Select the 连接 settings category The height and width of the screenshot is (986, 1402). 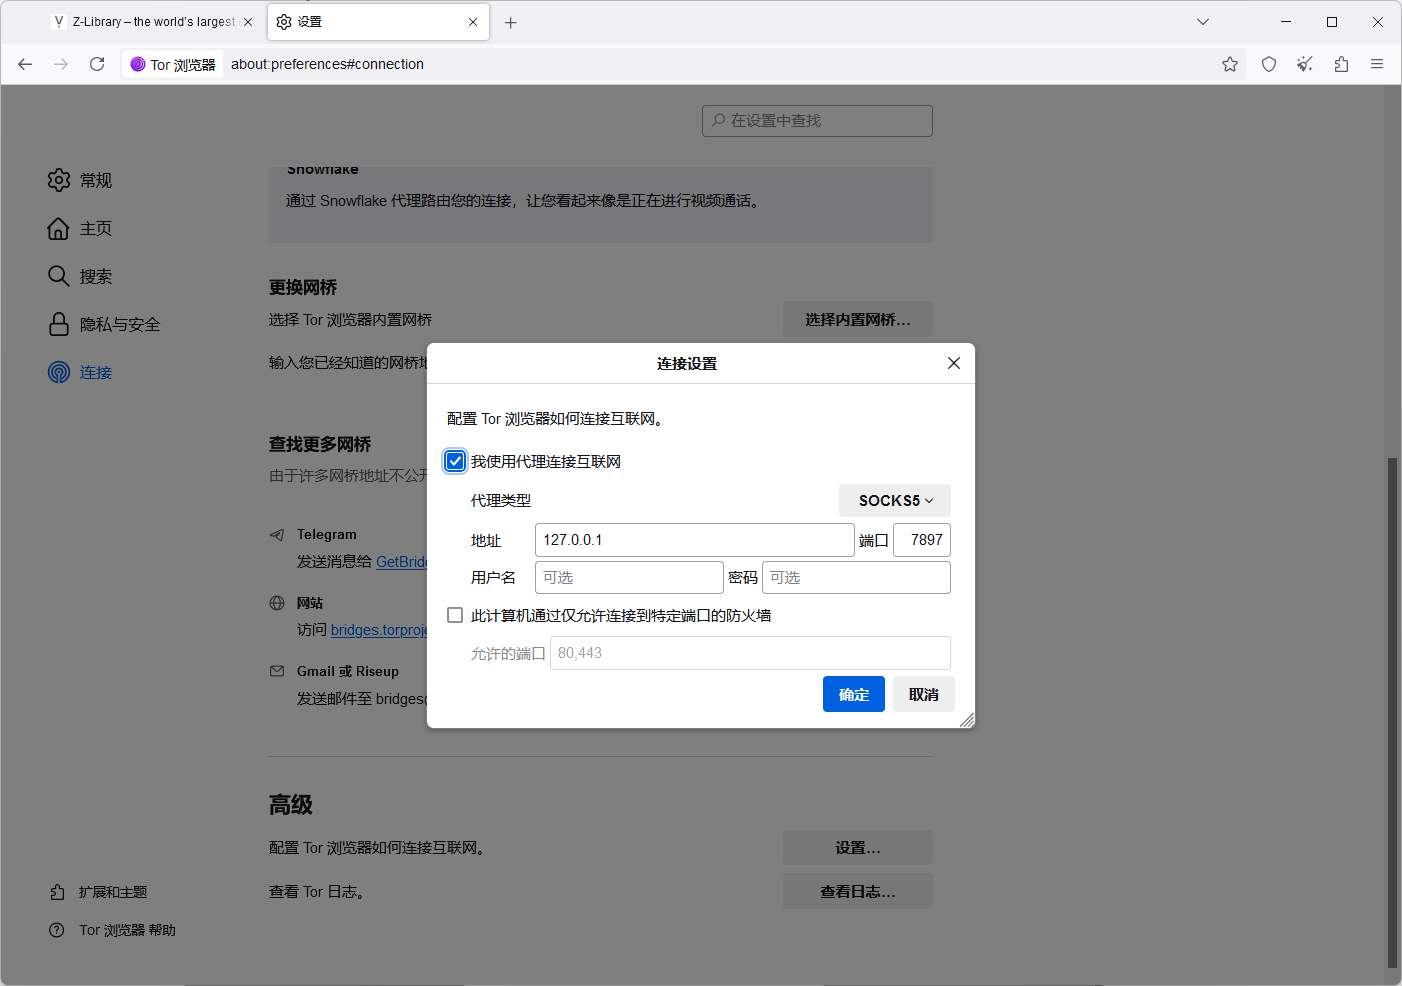(80, 372)
